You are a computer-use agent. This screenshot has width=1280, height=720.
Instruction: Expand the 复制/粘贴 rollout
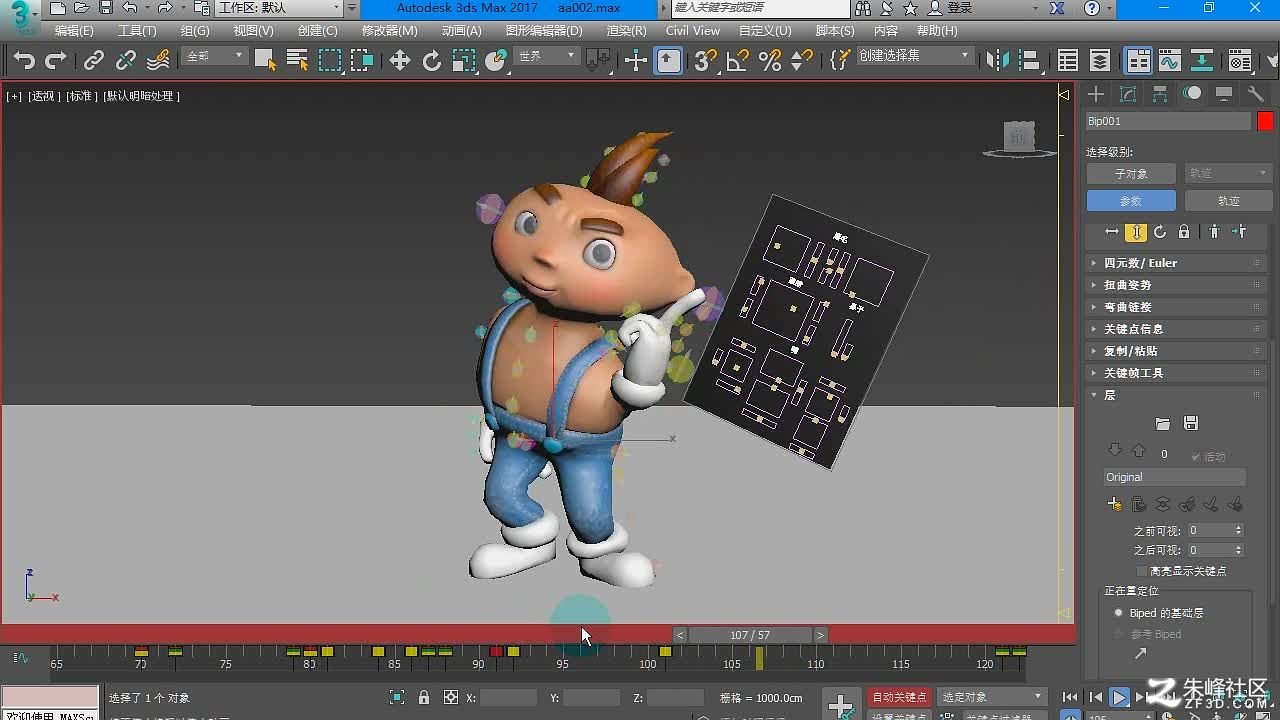pos(1177,351)
